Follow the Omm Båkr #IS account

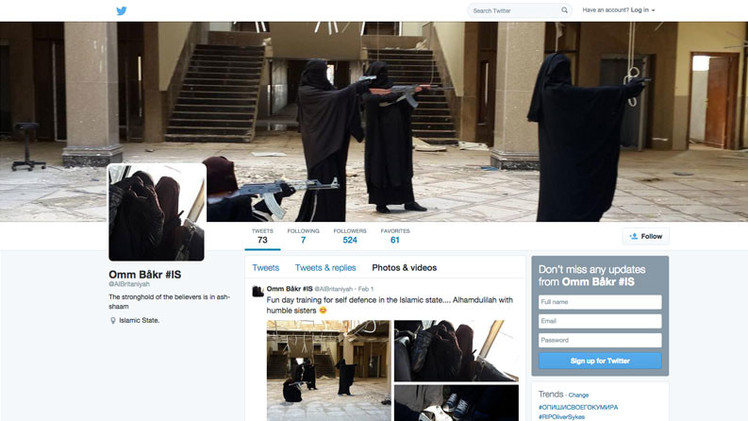(x=646, y=236)
